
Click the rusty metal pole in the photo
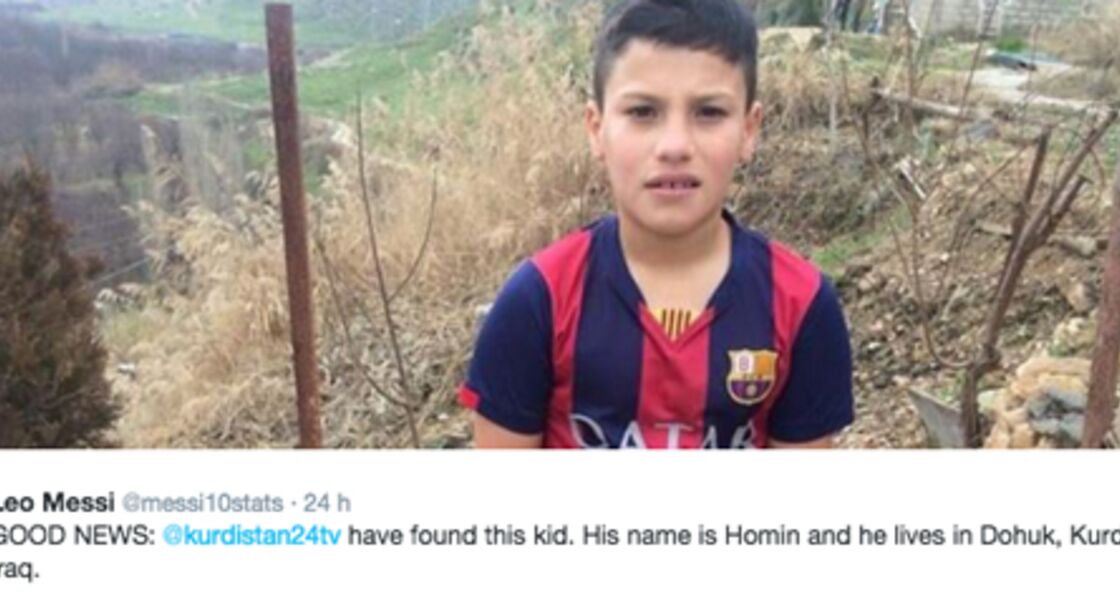(x=293, y=225)
